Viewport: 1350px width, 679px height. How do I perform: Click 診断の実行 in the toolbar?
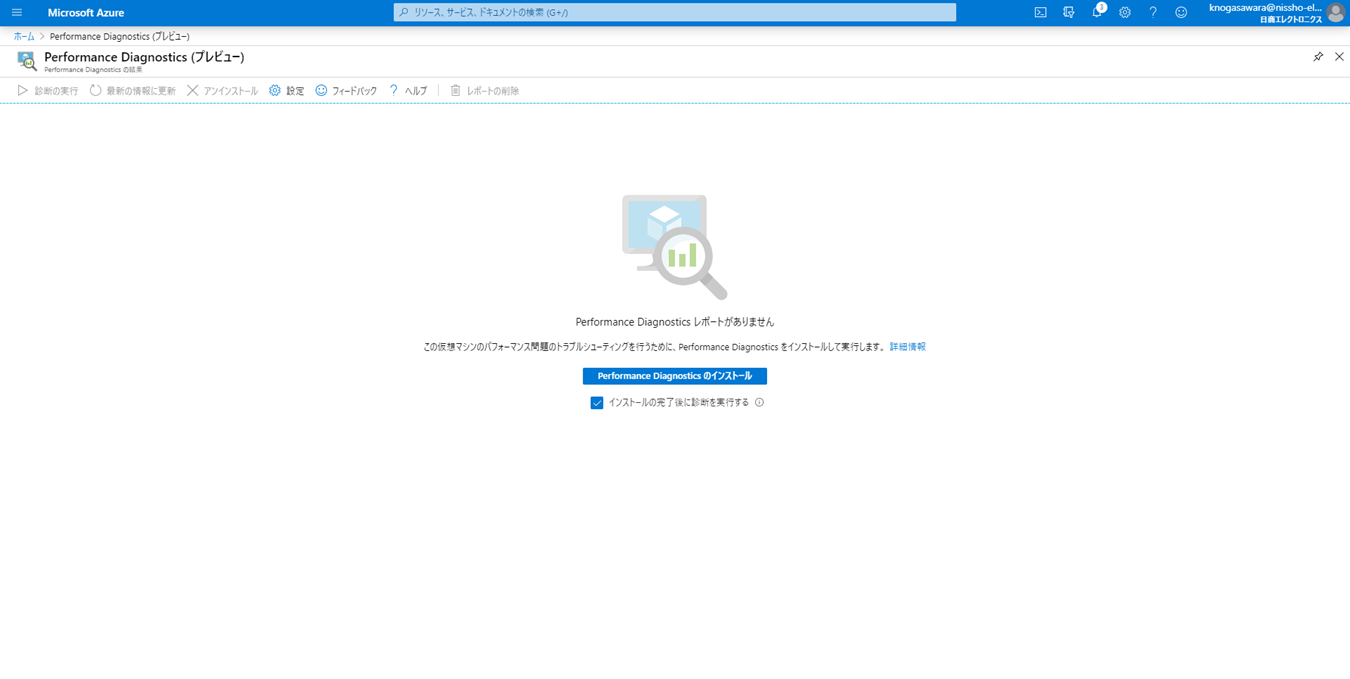pyautogui.click(x=48, y=91)
